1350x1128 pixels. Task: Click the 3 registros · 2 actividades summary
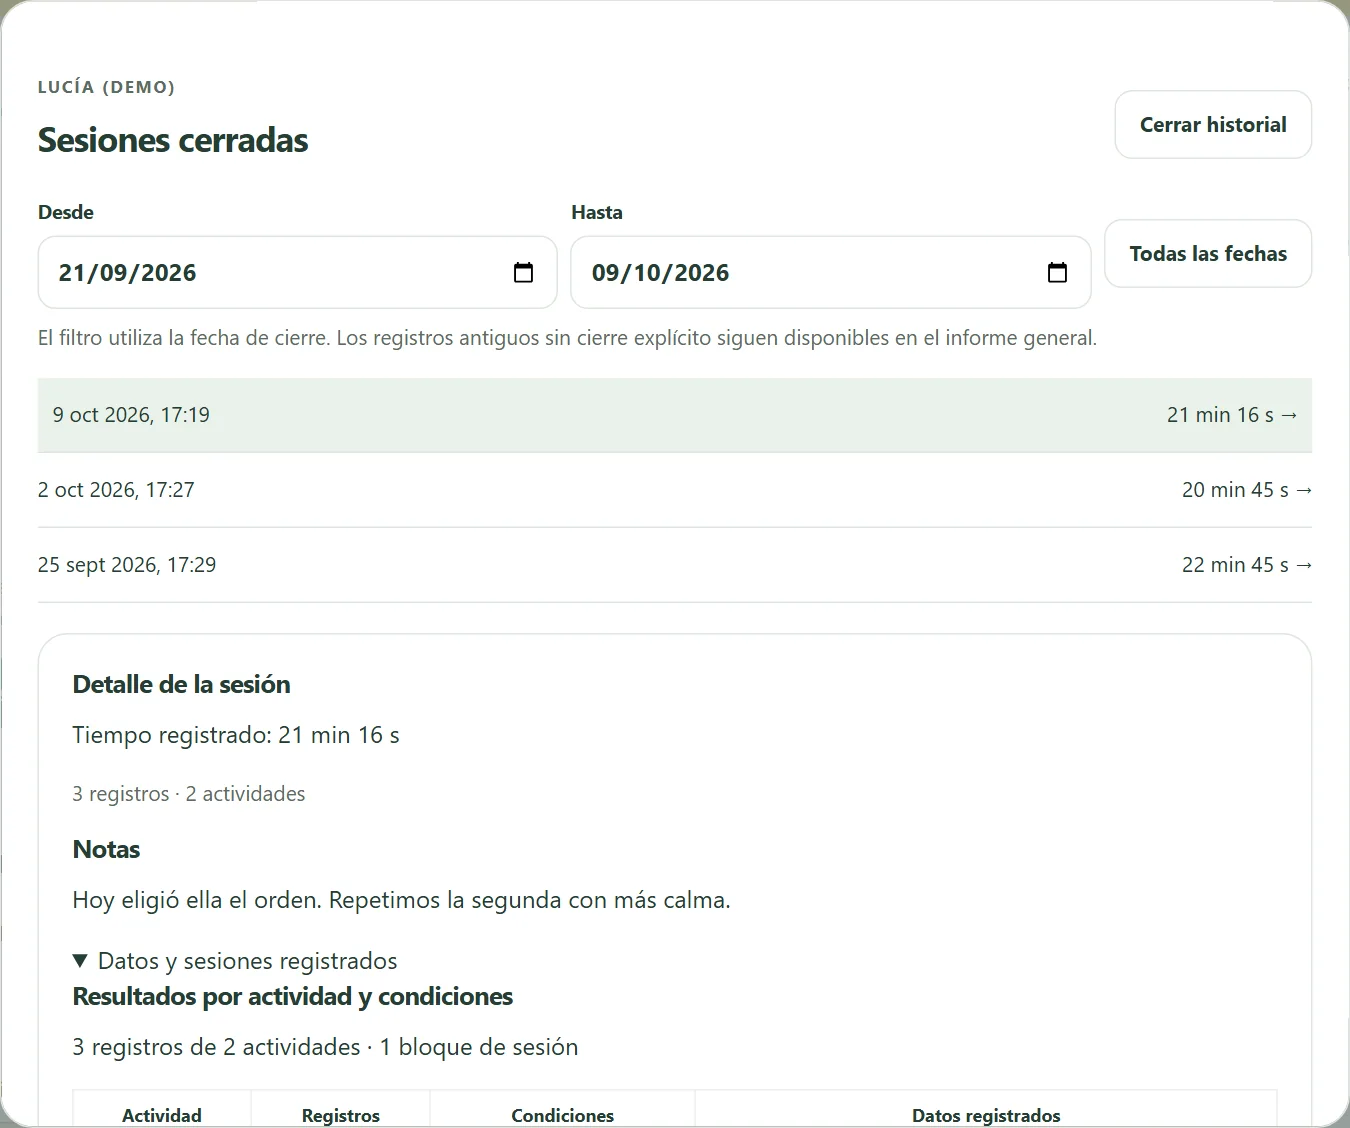pos(188,794)
